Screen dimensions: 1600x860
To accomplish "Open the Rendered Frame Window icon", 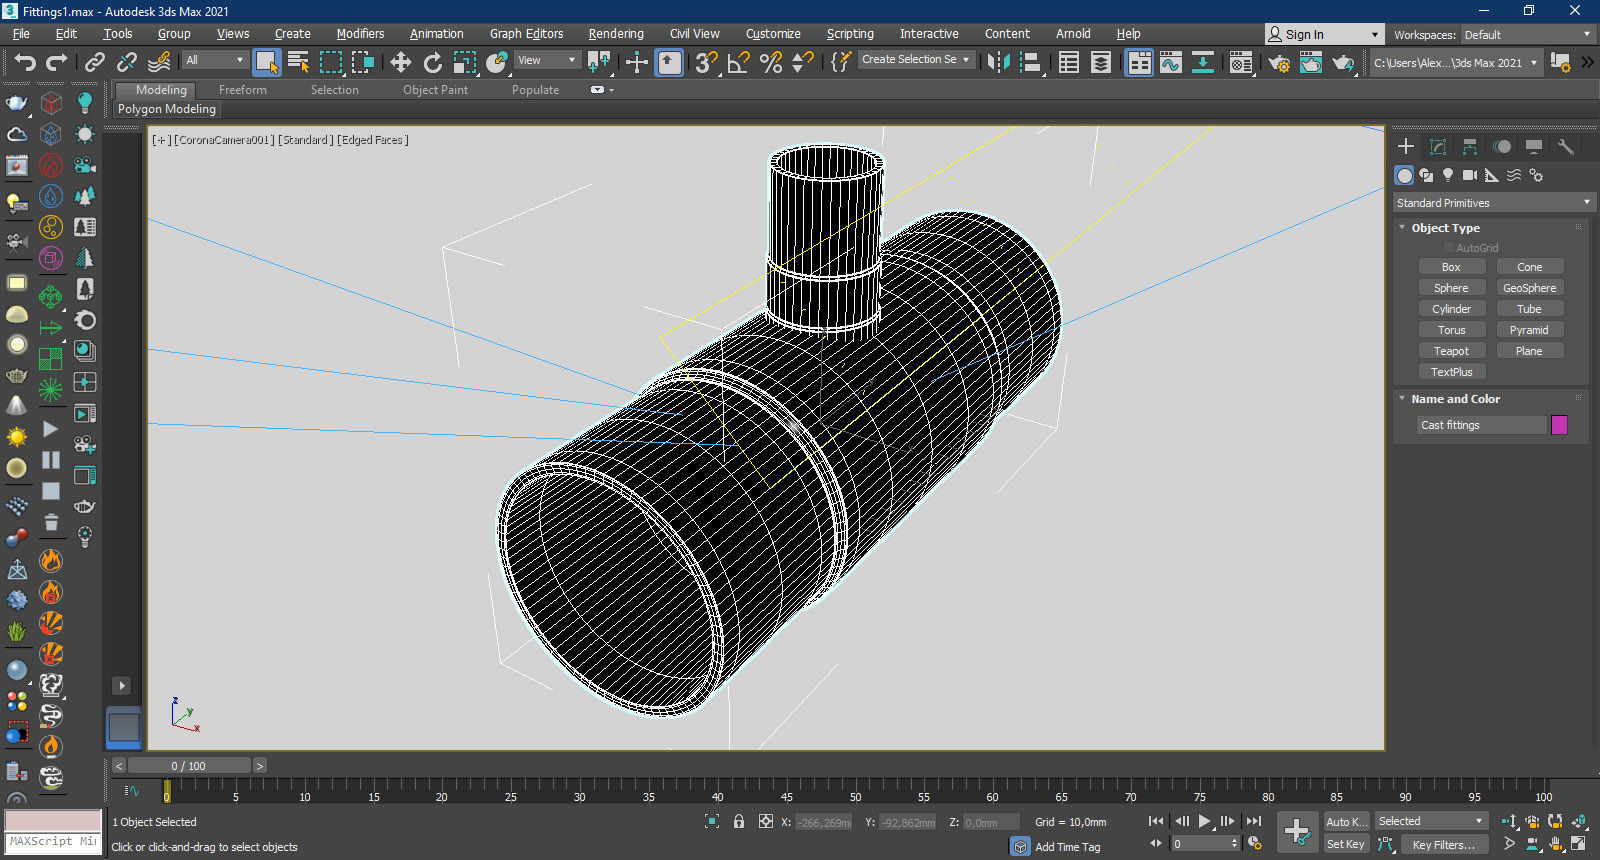I will pyautogui.click(x=1311, y=62).
